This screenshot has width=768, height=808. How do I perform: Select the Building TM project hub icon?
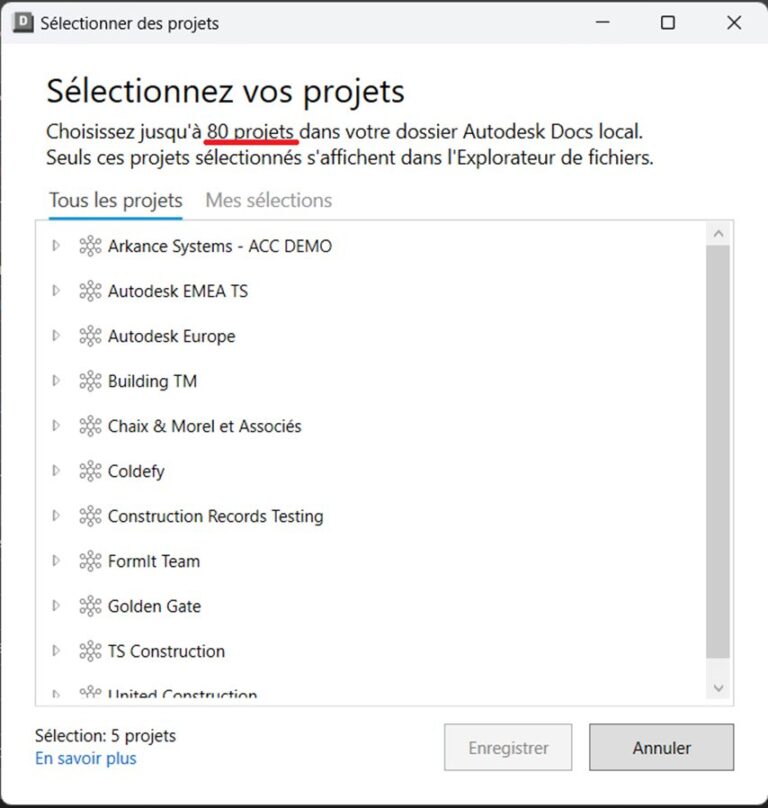pos(90,381)
